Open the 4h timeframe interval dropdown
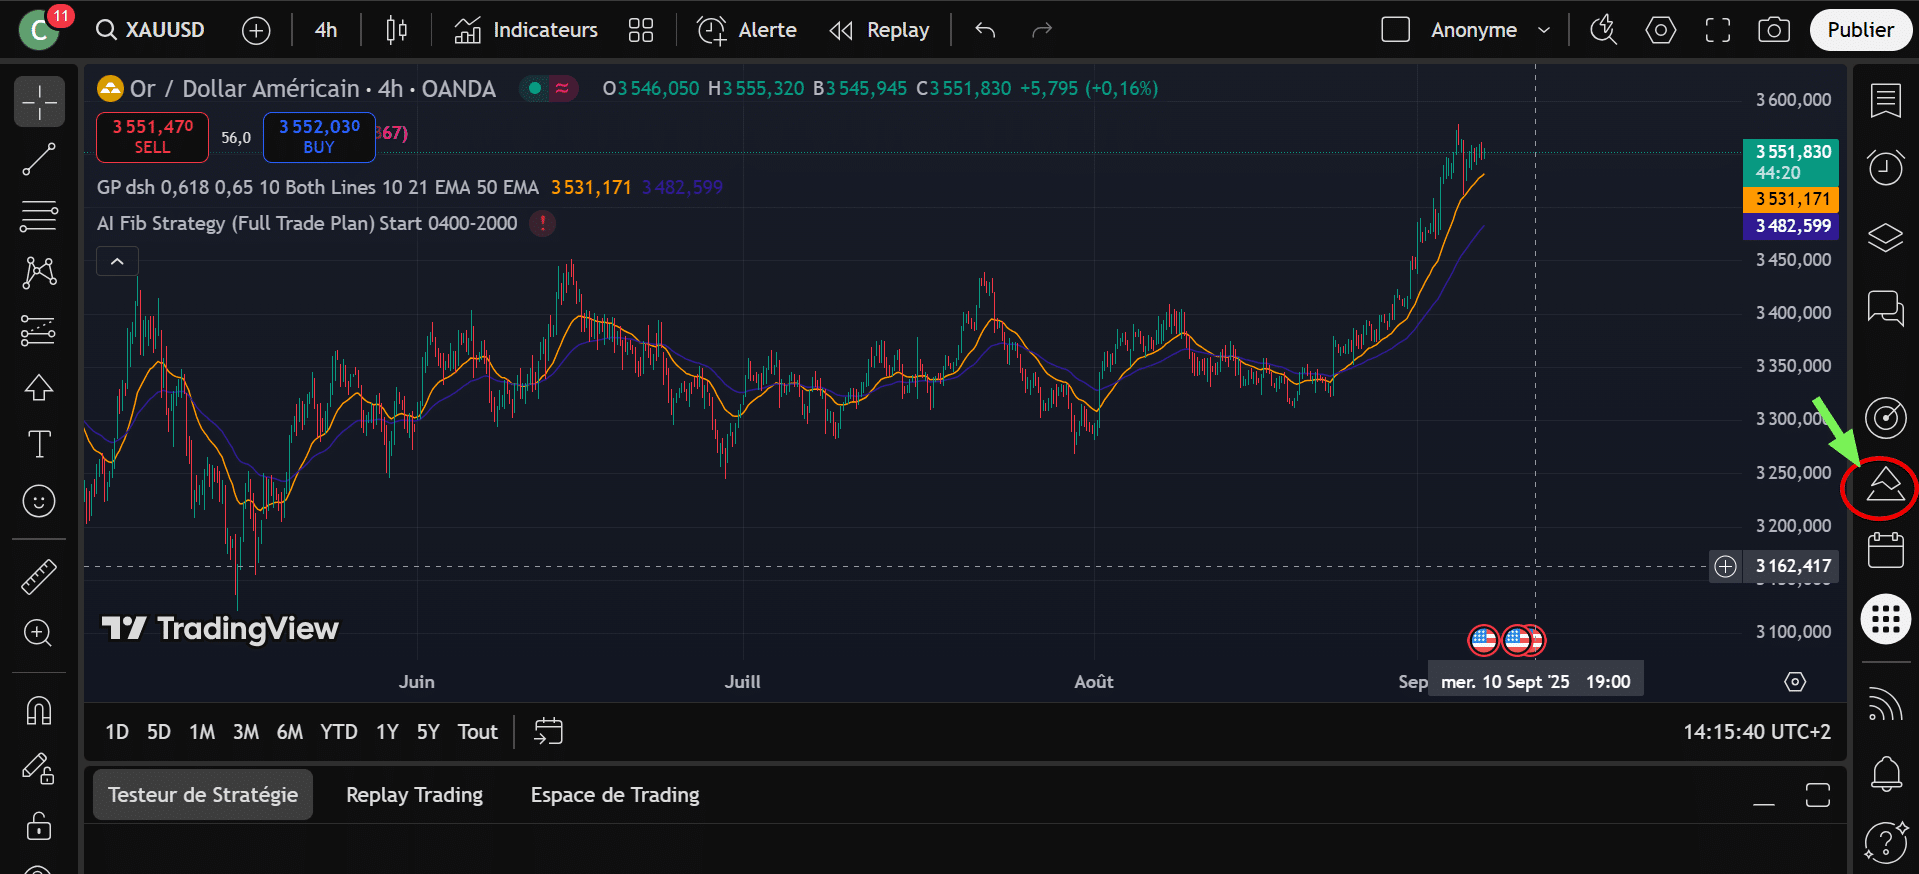 [326, 30]
